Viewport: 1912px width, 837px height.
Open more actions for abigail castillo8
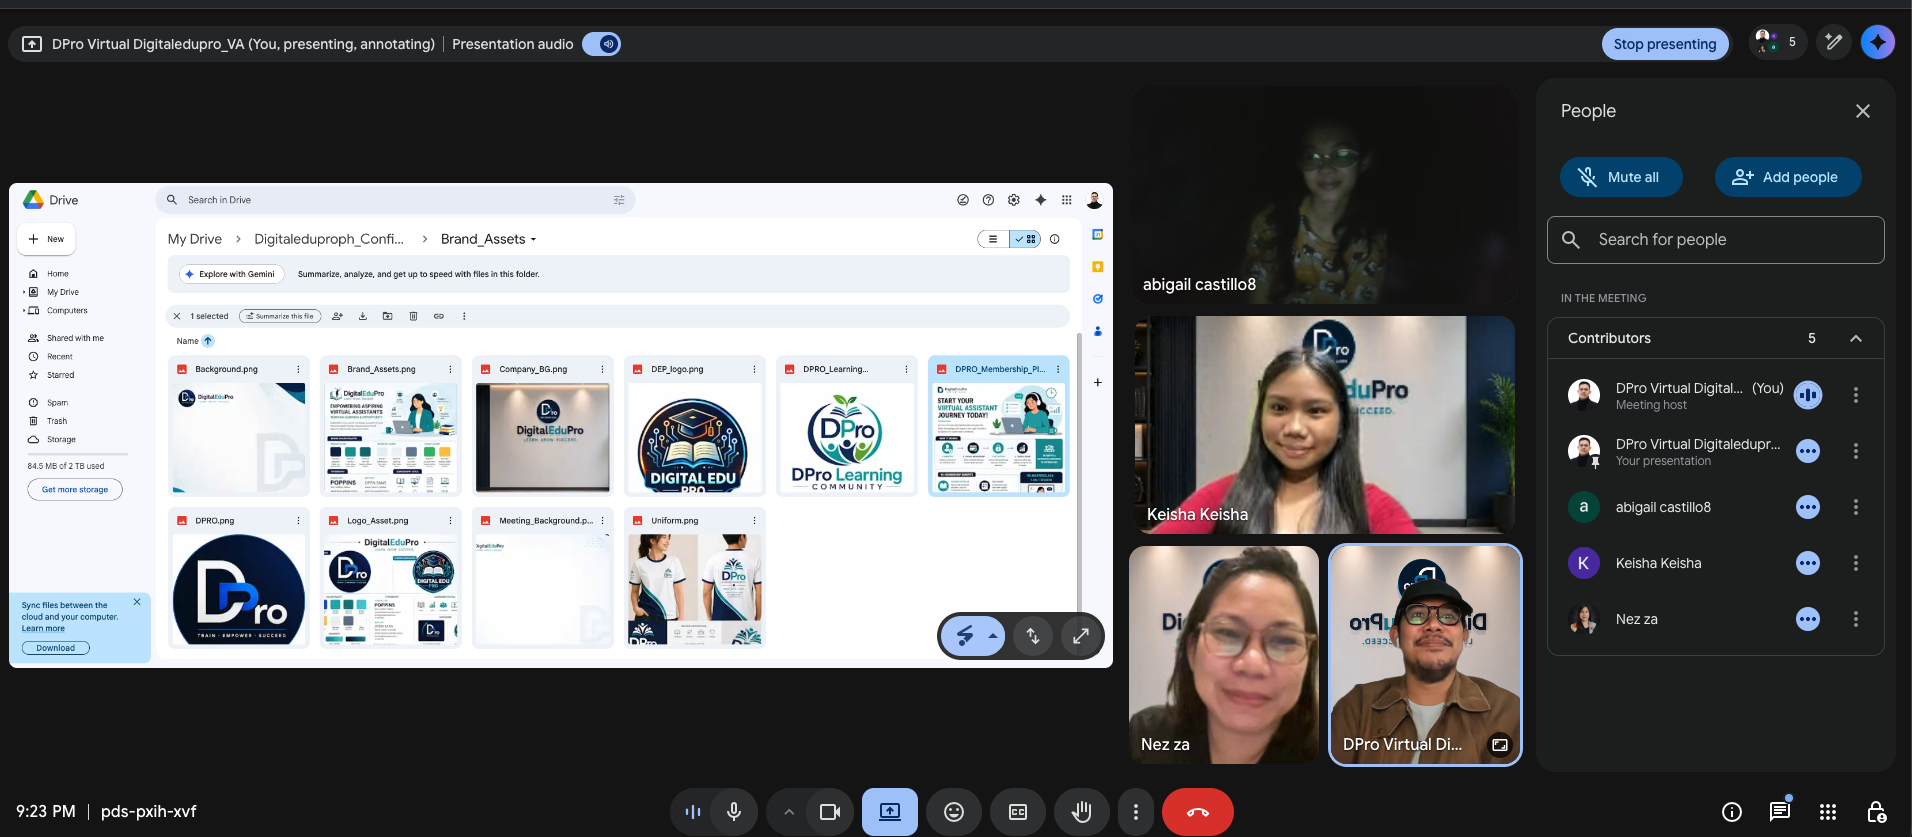click(1856, 507)
